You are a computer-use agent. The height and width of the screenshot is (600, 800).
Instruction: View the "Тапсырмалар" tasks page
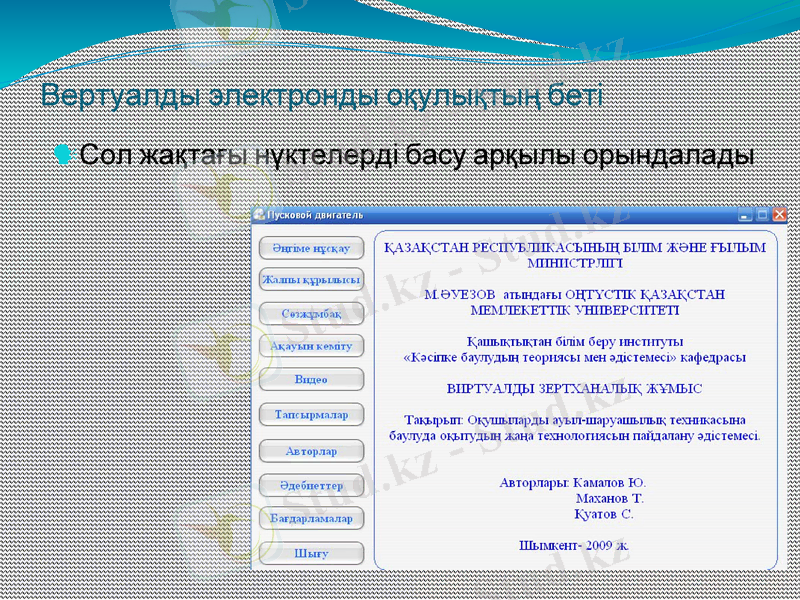pos(310,414)
